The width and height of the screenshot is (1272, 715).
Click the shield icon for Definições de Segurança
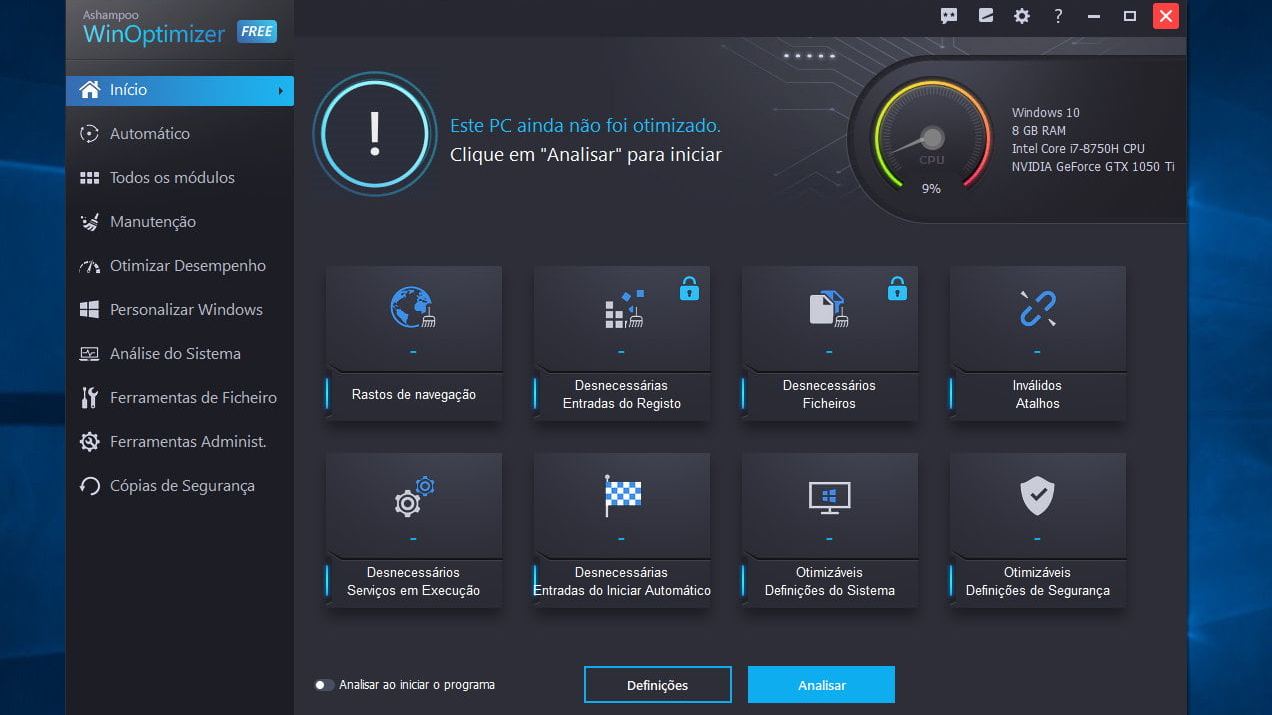click(1037, 495)
